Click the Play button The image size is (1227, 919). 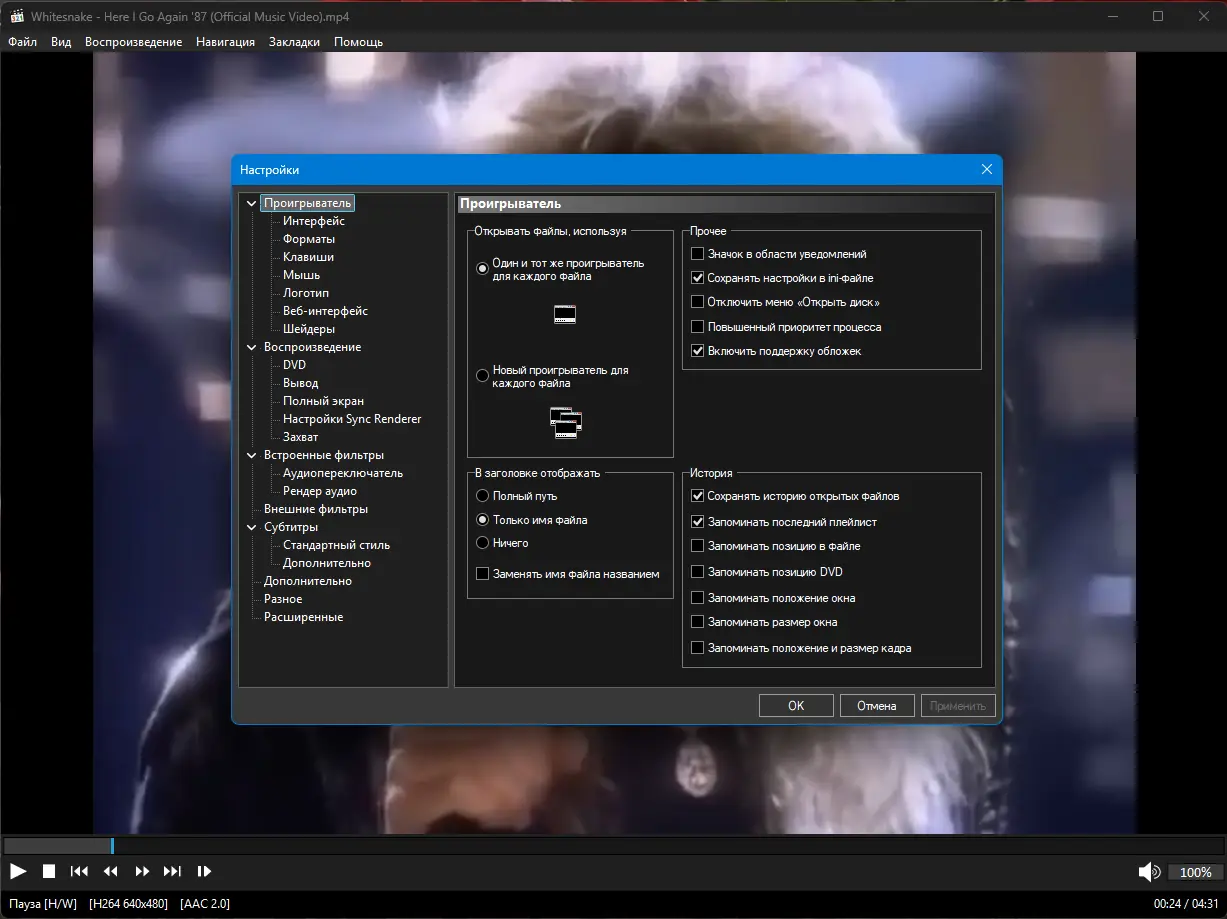click(18, 871)
